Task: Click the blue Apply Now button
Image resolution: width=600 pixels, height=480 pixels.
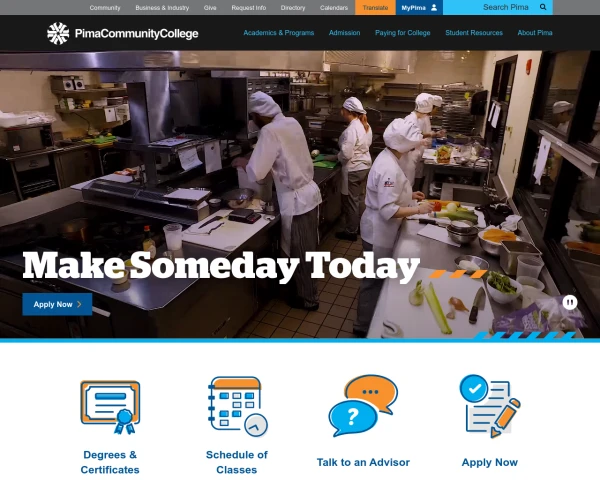Action: click(57, 304)
